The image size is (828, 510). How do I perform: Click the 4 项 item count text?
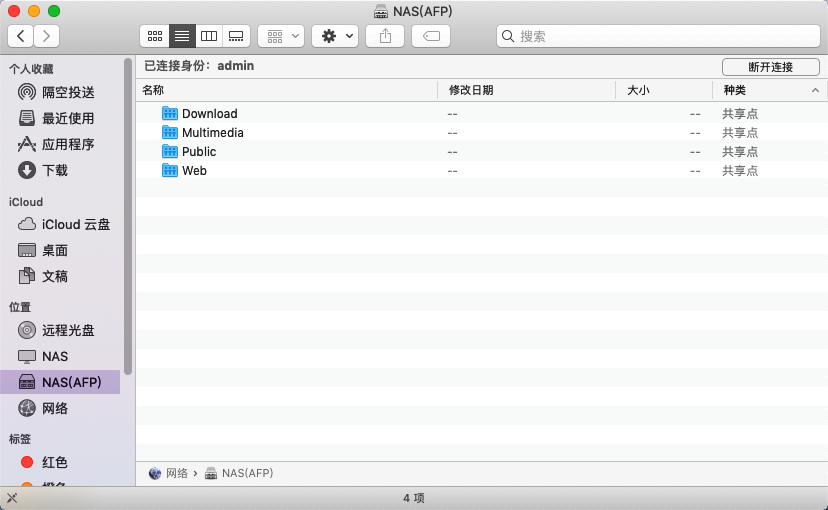pyautogui.click(x=414, y=498)
